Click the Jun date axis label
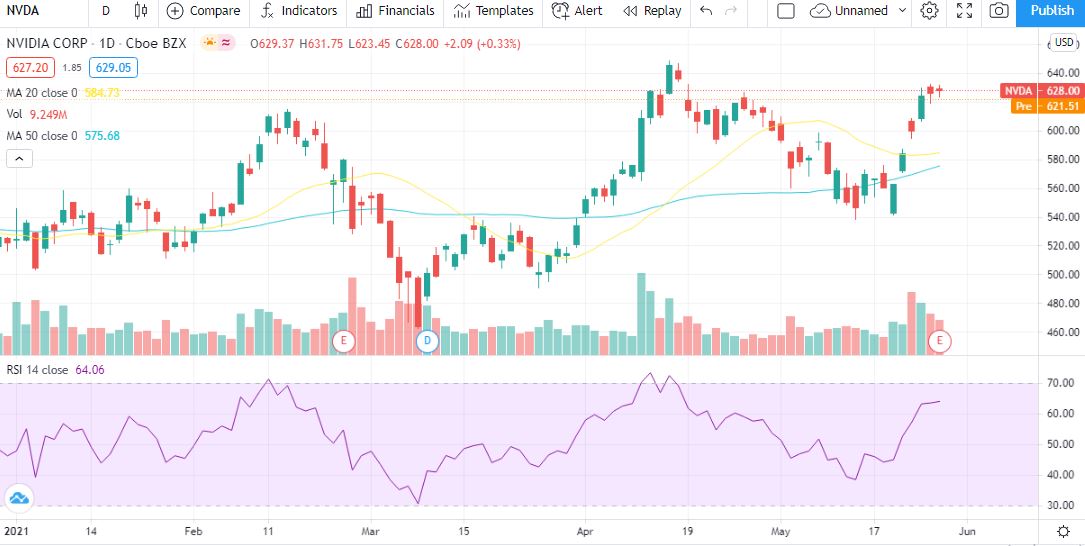The width and height of the screenshot is (1085, 546). (x=967, y=531)
